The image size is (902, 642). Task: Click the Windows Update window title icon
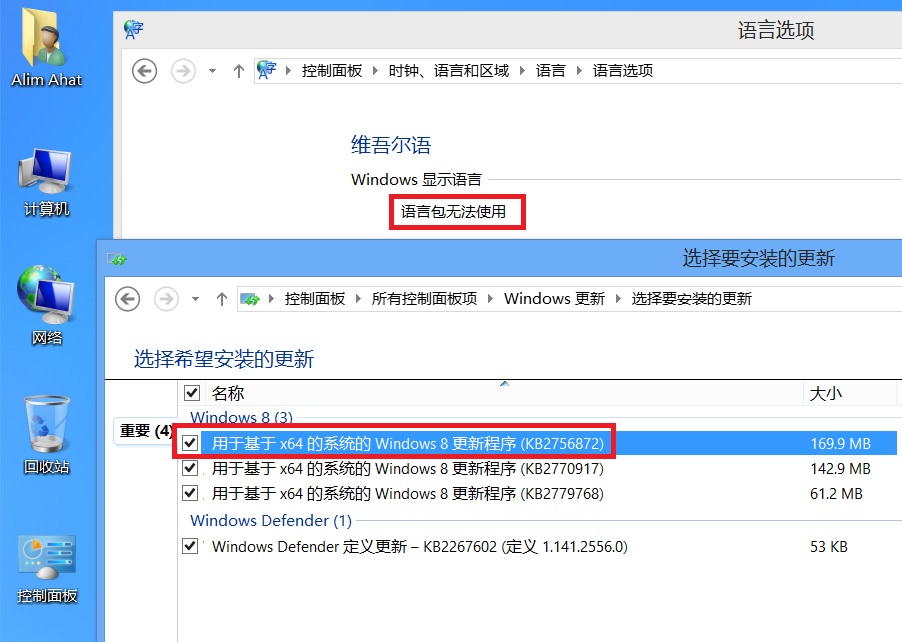point(117,259)
